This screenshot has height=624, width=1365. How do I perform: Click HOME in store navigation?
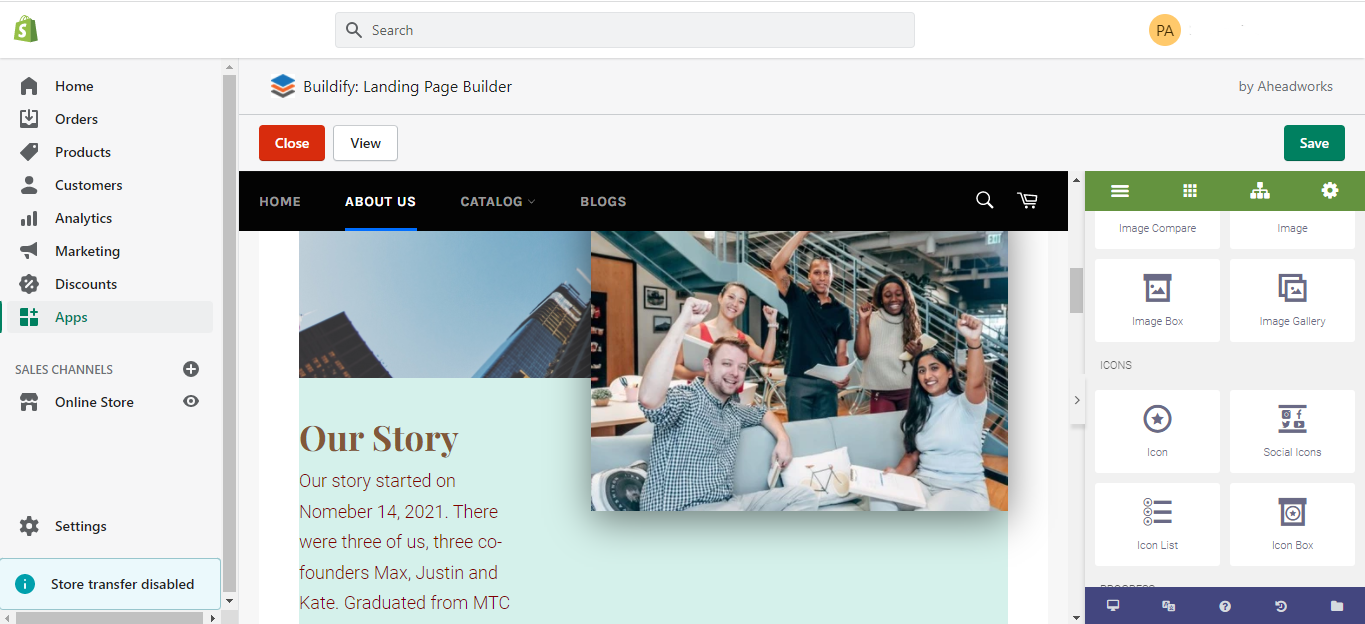coord(280,201)
